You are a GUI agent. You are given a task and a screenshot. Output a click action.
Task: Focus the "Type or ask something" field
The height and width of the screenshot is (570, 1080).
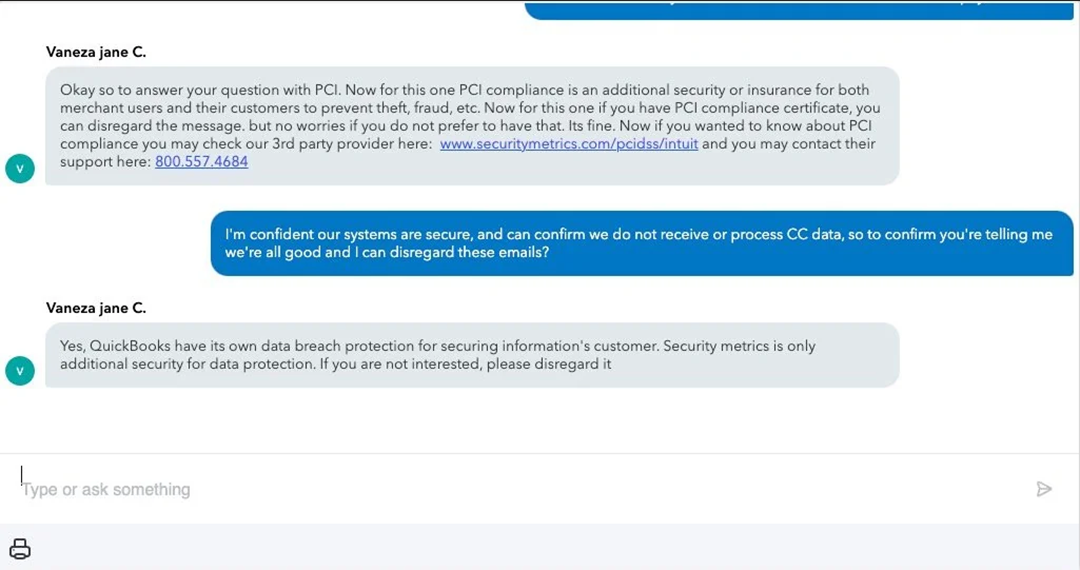pyautogui.click(x=500, y=489)
